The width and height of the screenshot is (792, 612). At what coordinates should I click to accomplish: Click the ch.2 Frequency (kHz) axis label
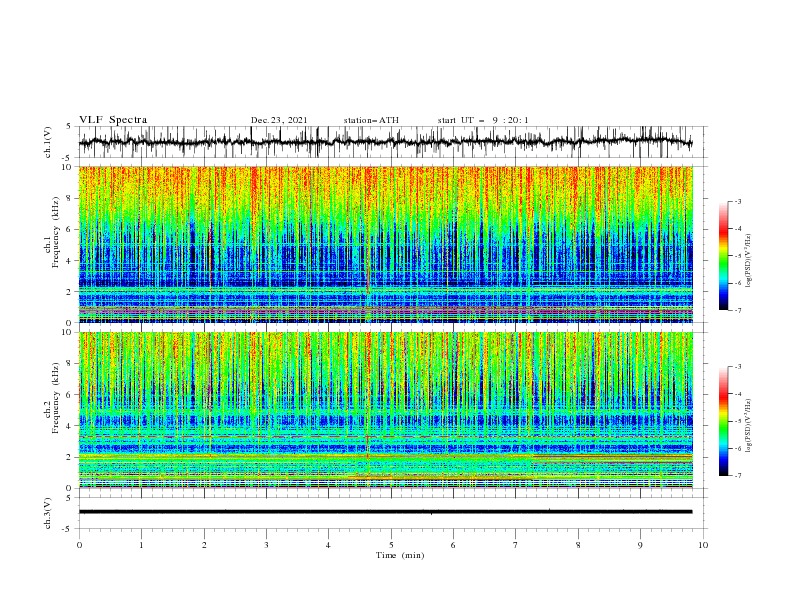(52, 398)
